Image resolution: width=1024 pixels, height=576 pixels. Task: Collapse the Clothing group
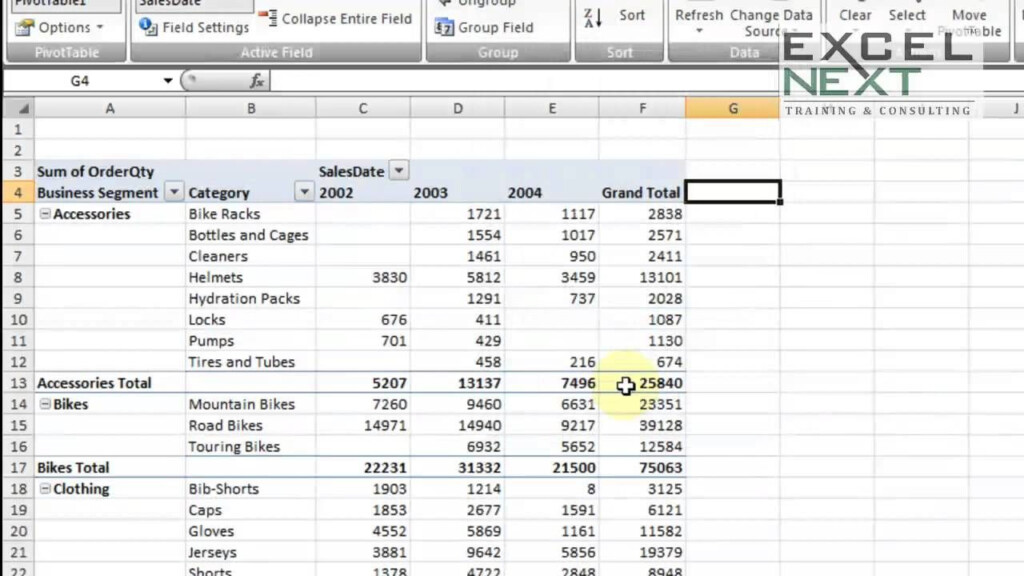coord(45,488)
